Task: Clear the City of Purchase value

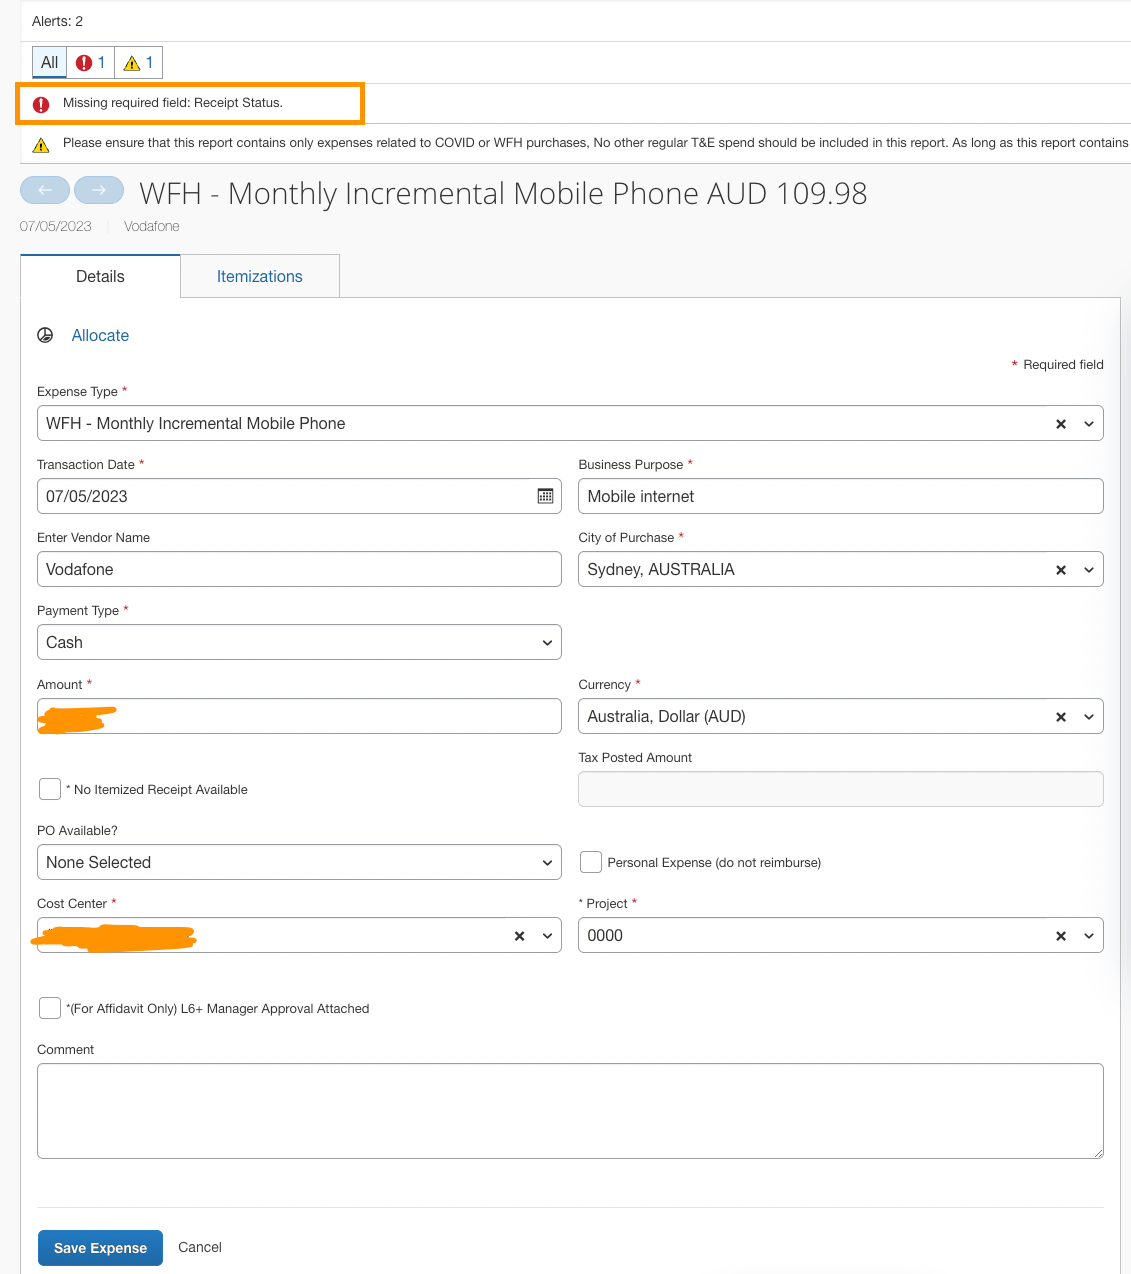Action: pos(1061,570)
